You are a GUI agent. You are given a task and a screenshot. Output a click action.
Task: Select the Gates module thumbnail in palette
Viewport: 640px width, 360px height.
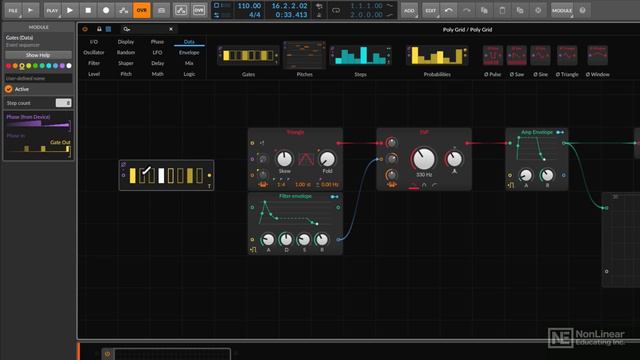pyautogui.click(x=248, y=56)
